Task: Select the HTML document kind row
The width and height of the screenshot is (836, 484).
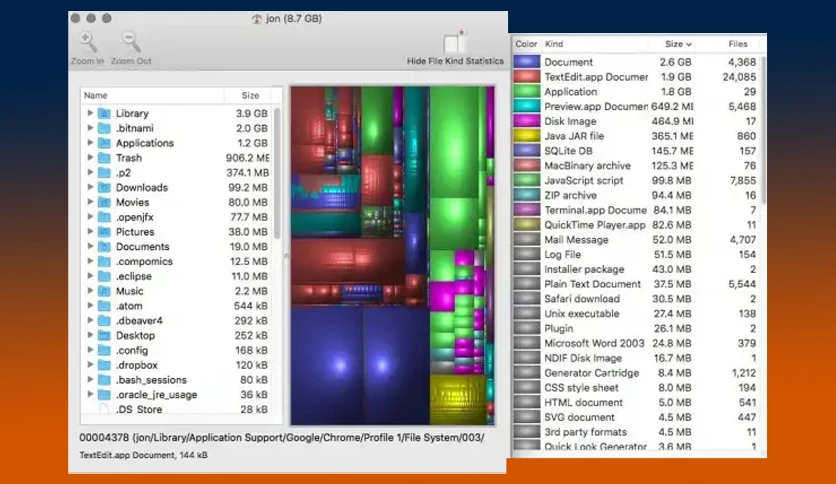Action: tap(636, 402)
